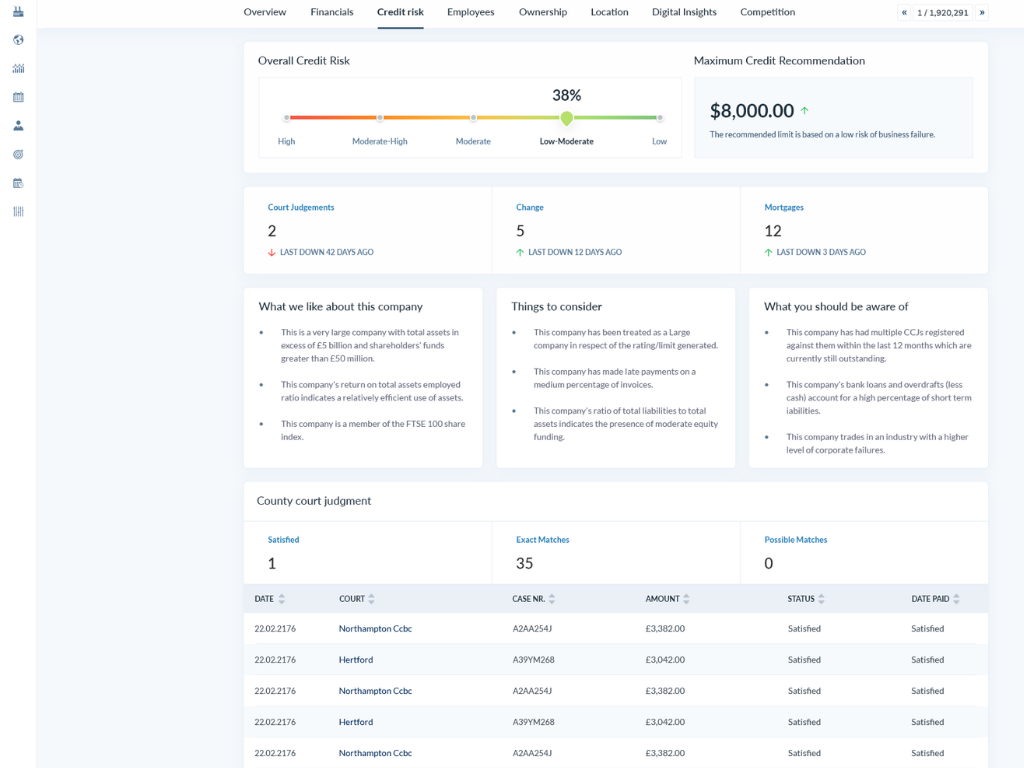The height and width of the screenshot is (768, 1024).
Task: Switch to the Financials tab
Action: tap(331, 12)
